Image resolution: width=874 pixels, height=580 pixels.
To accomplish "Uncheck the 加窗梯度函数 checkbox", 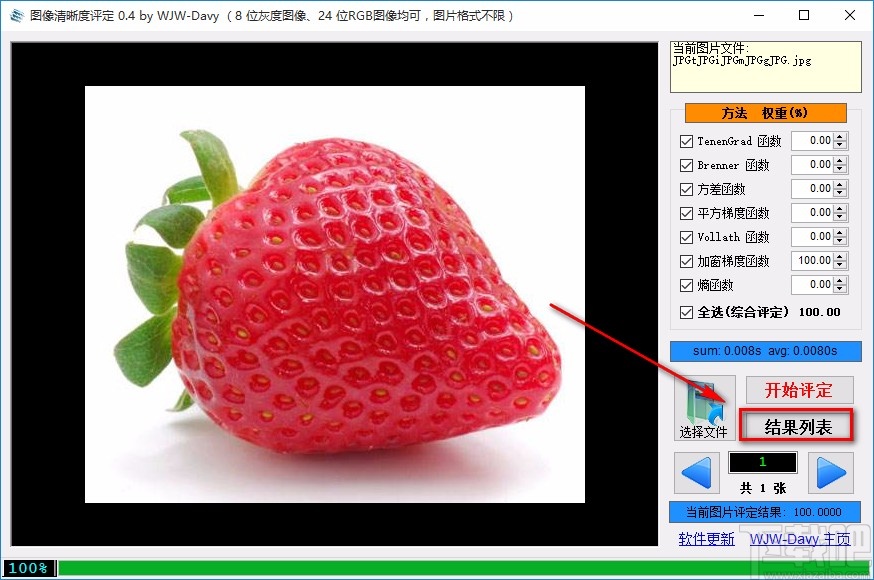I will click(686, 261).
